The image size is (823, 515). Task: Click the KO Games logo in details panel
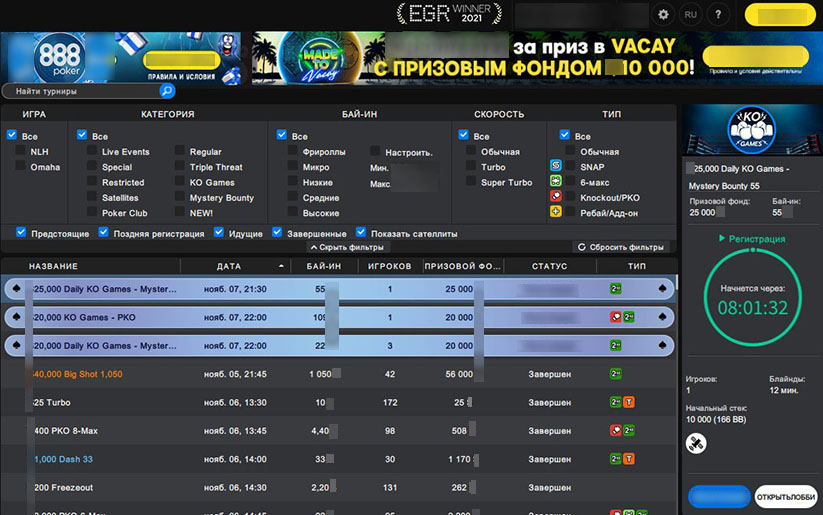point(751,130)
